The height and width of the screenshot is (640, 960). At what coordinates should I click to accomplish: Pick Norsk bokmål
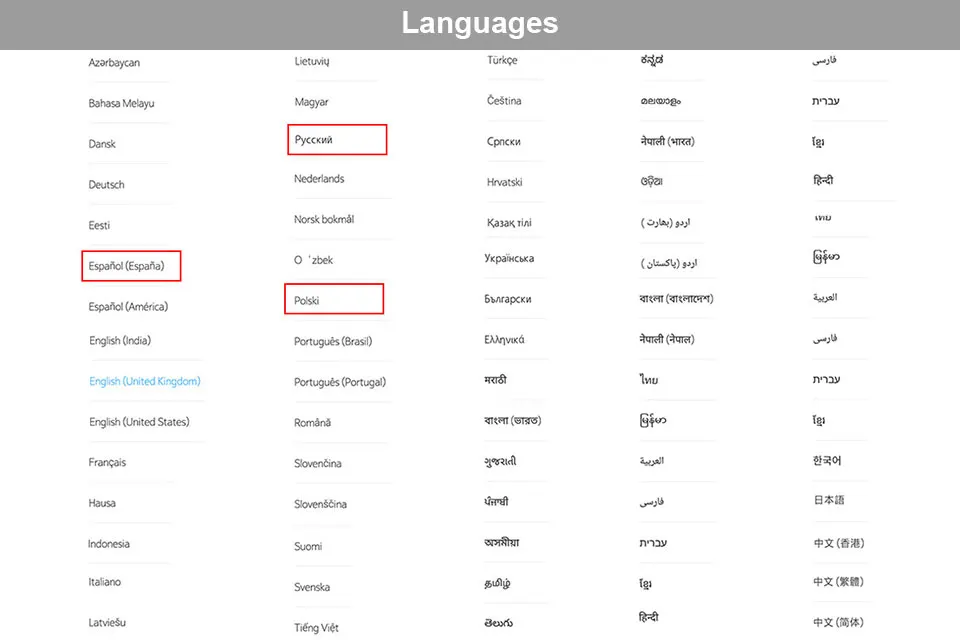(x=324, y=219)
